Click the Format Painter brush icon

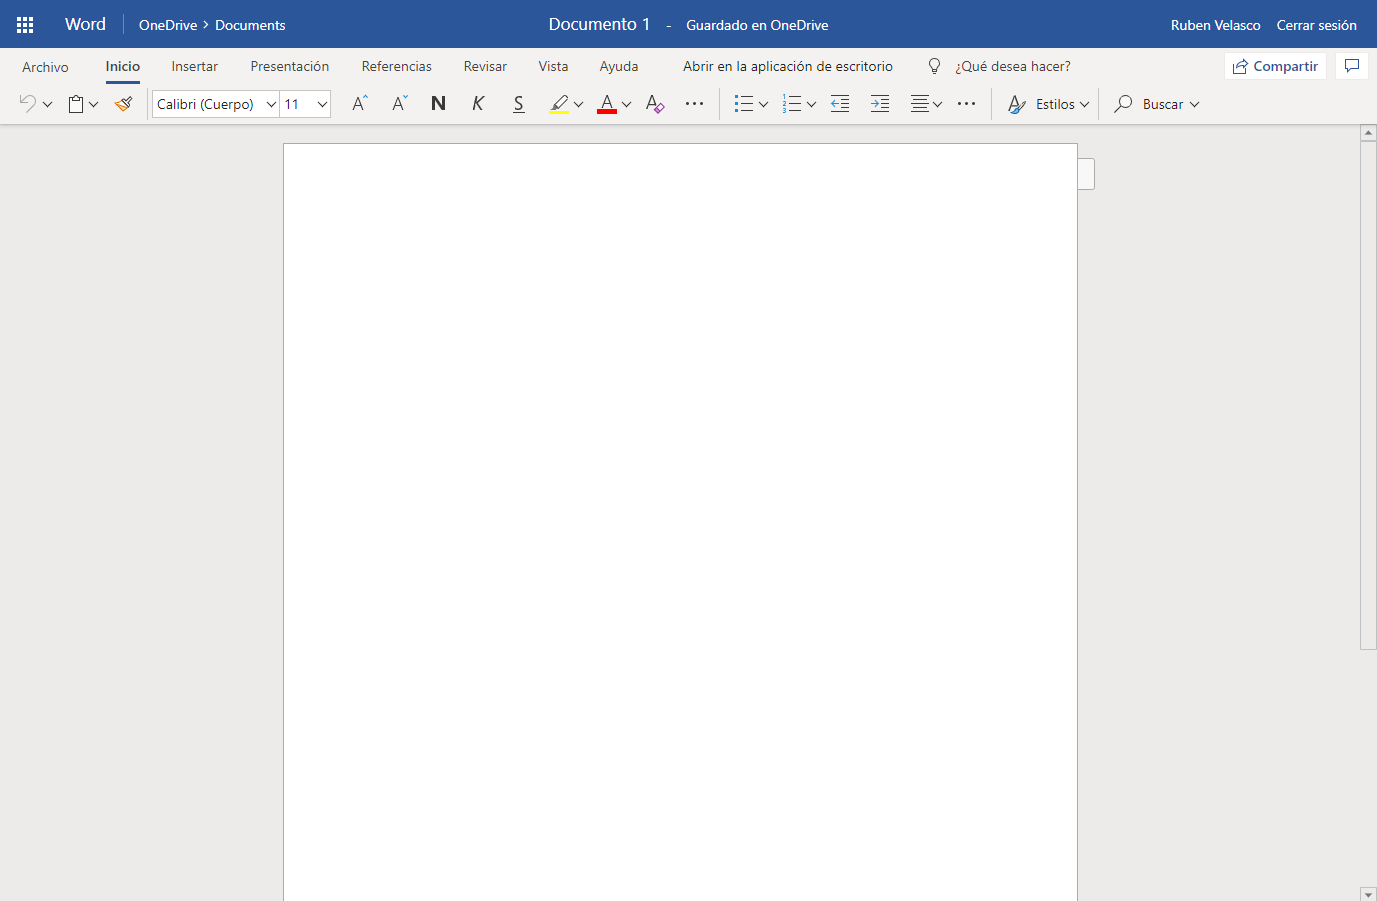124,104
